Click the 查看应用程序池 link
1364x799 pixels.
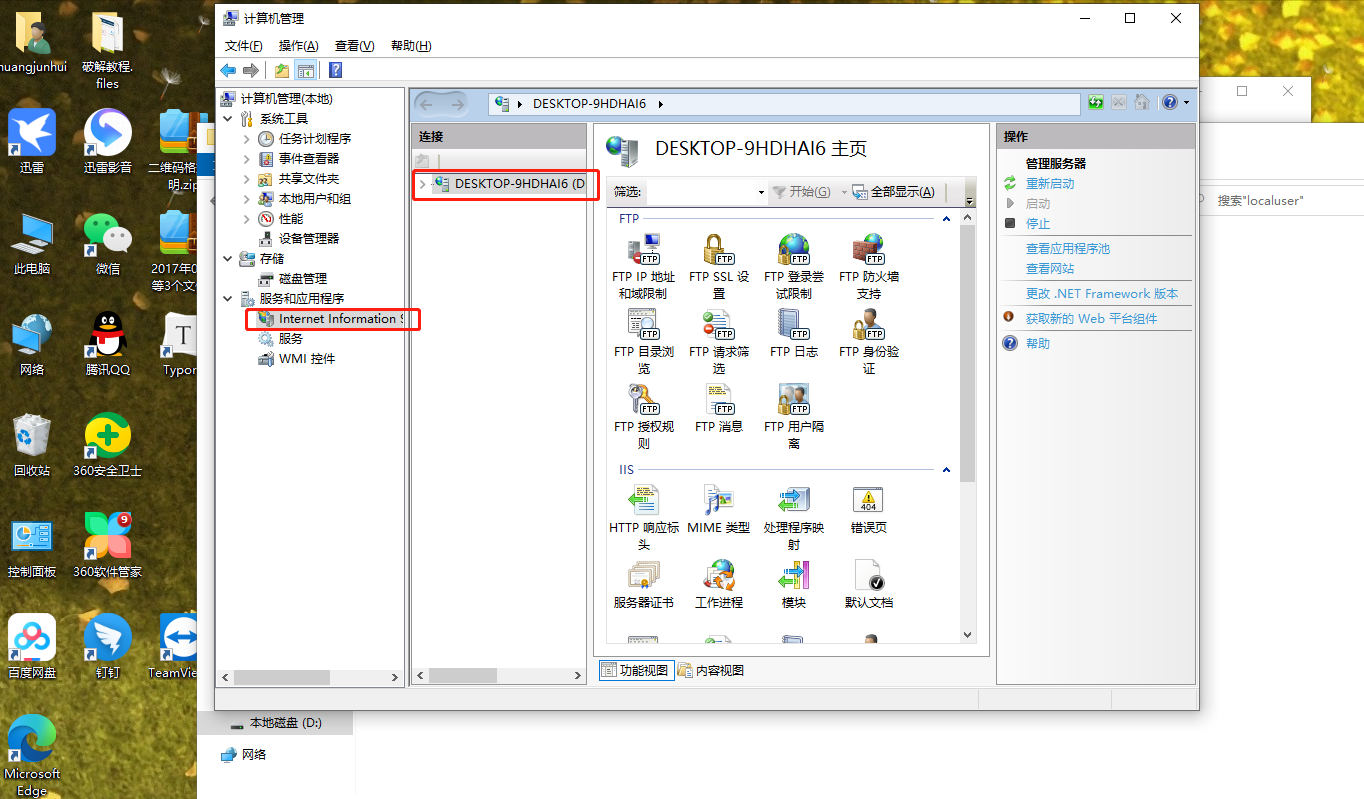[x=1068, y=248]
